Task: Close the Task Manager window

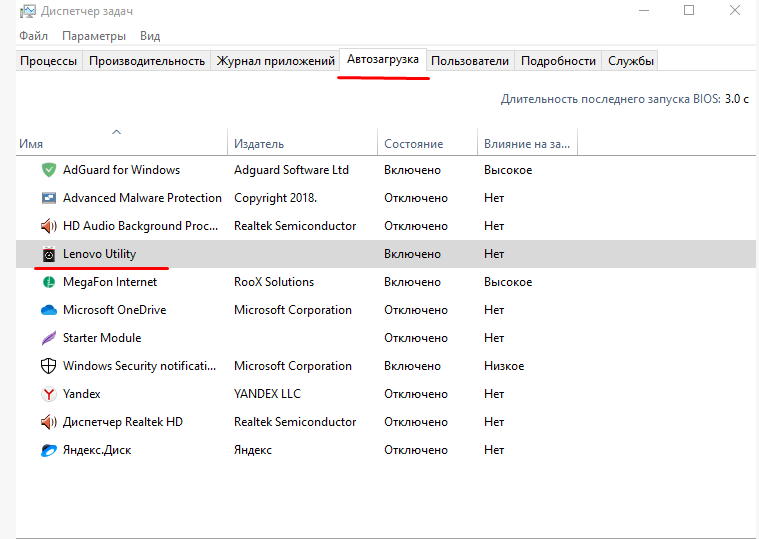Action: [735, 10]
